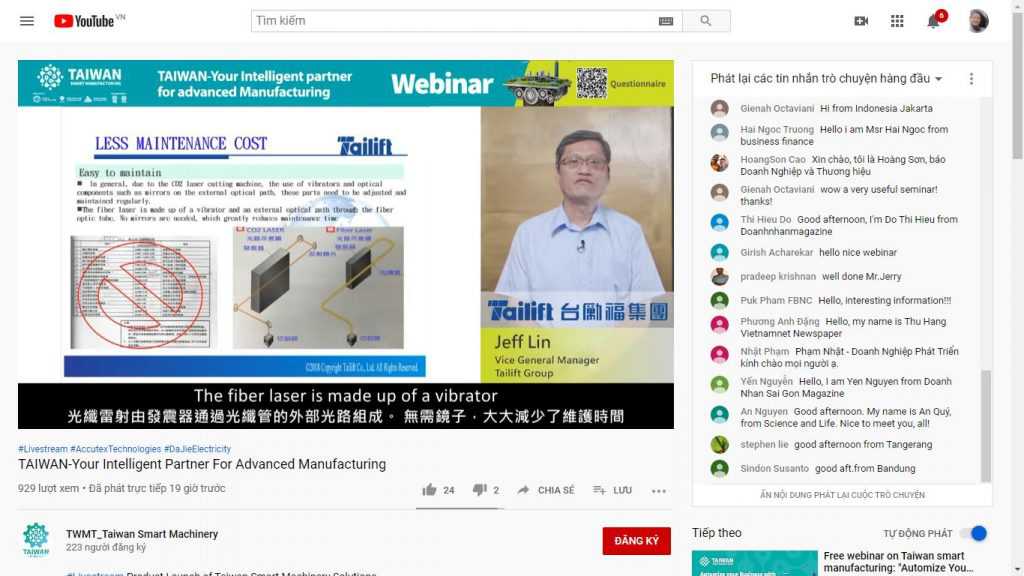Expand the top chat replay dropdown
1024x576 pixels.
tap(826, 79)
